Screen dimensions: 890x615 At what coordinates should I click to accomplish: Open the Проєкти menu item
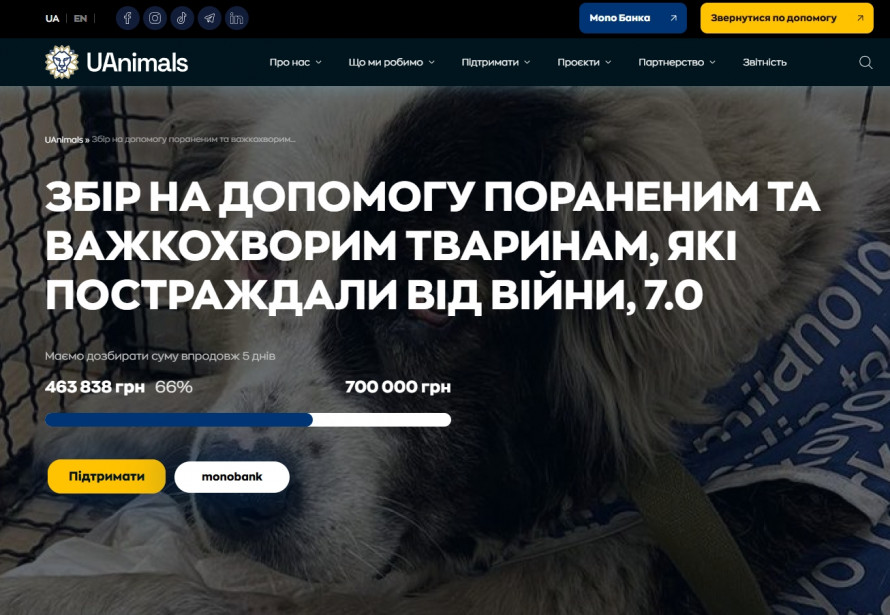point(584,62)
